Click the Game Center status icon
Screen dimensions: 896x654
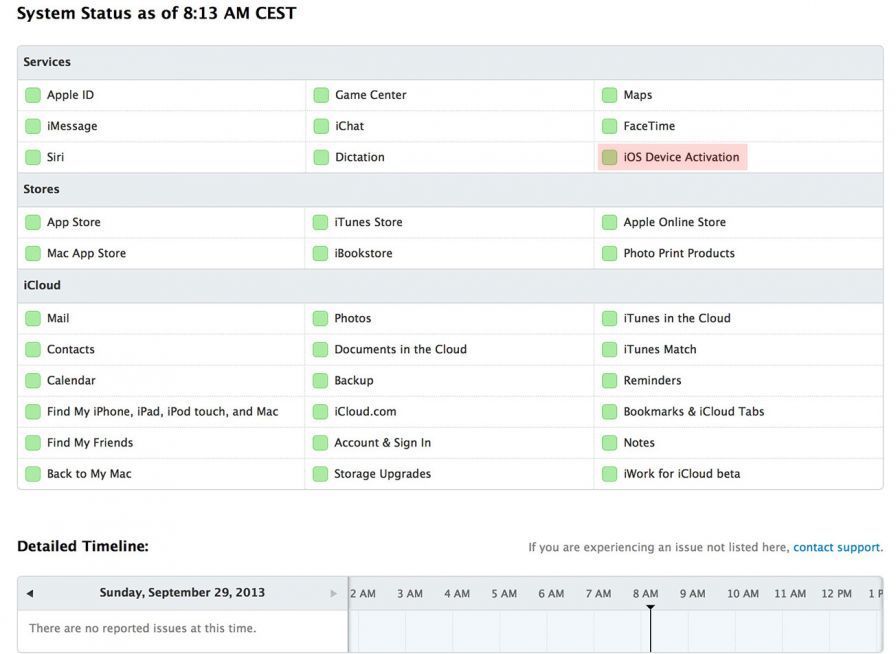(319, 94)
